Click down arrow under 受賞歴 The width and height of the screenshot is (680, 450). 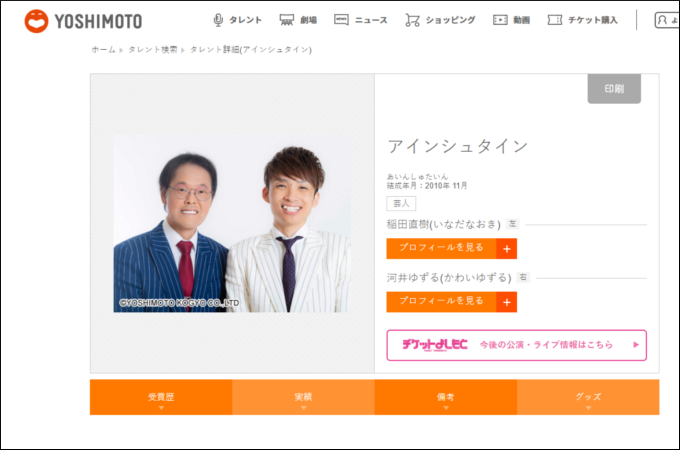point(161,408)
